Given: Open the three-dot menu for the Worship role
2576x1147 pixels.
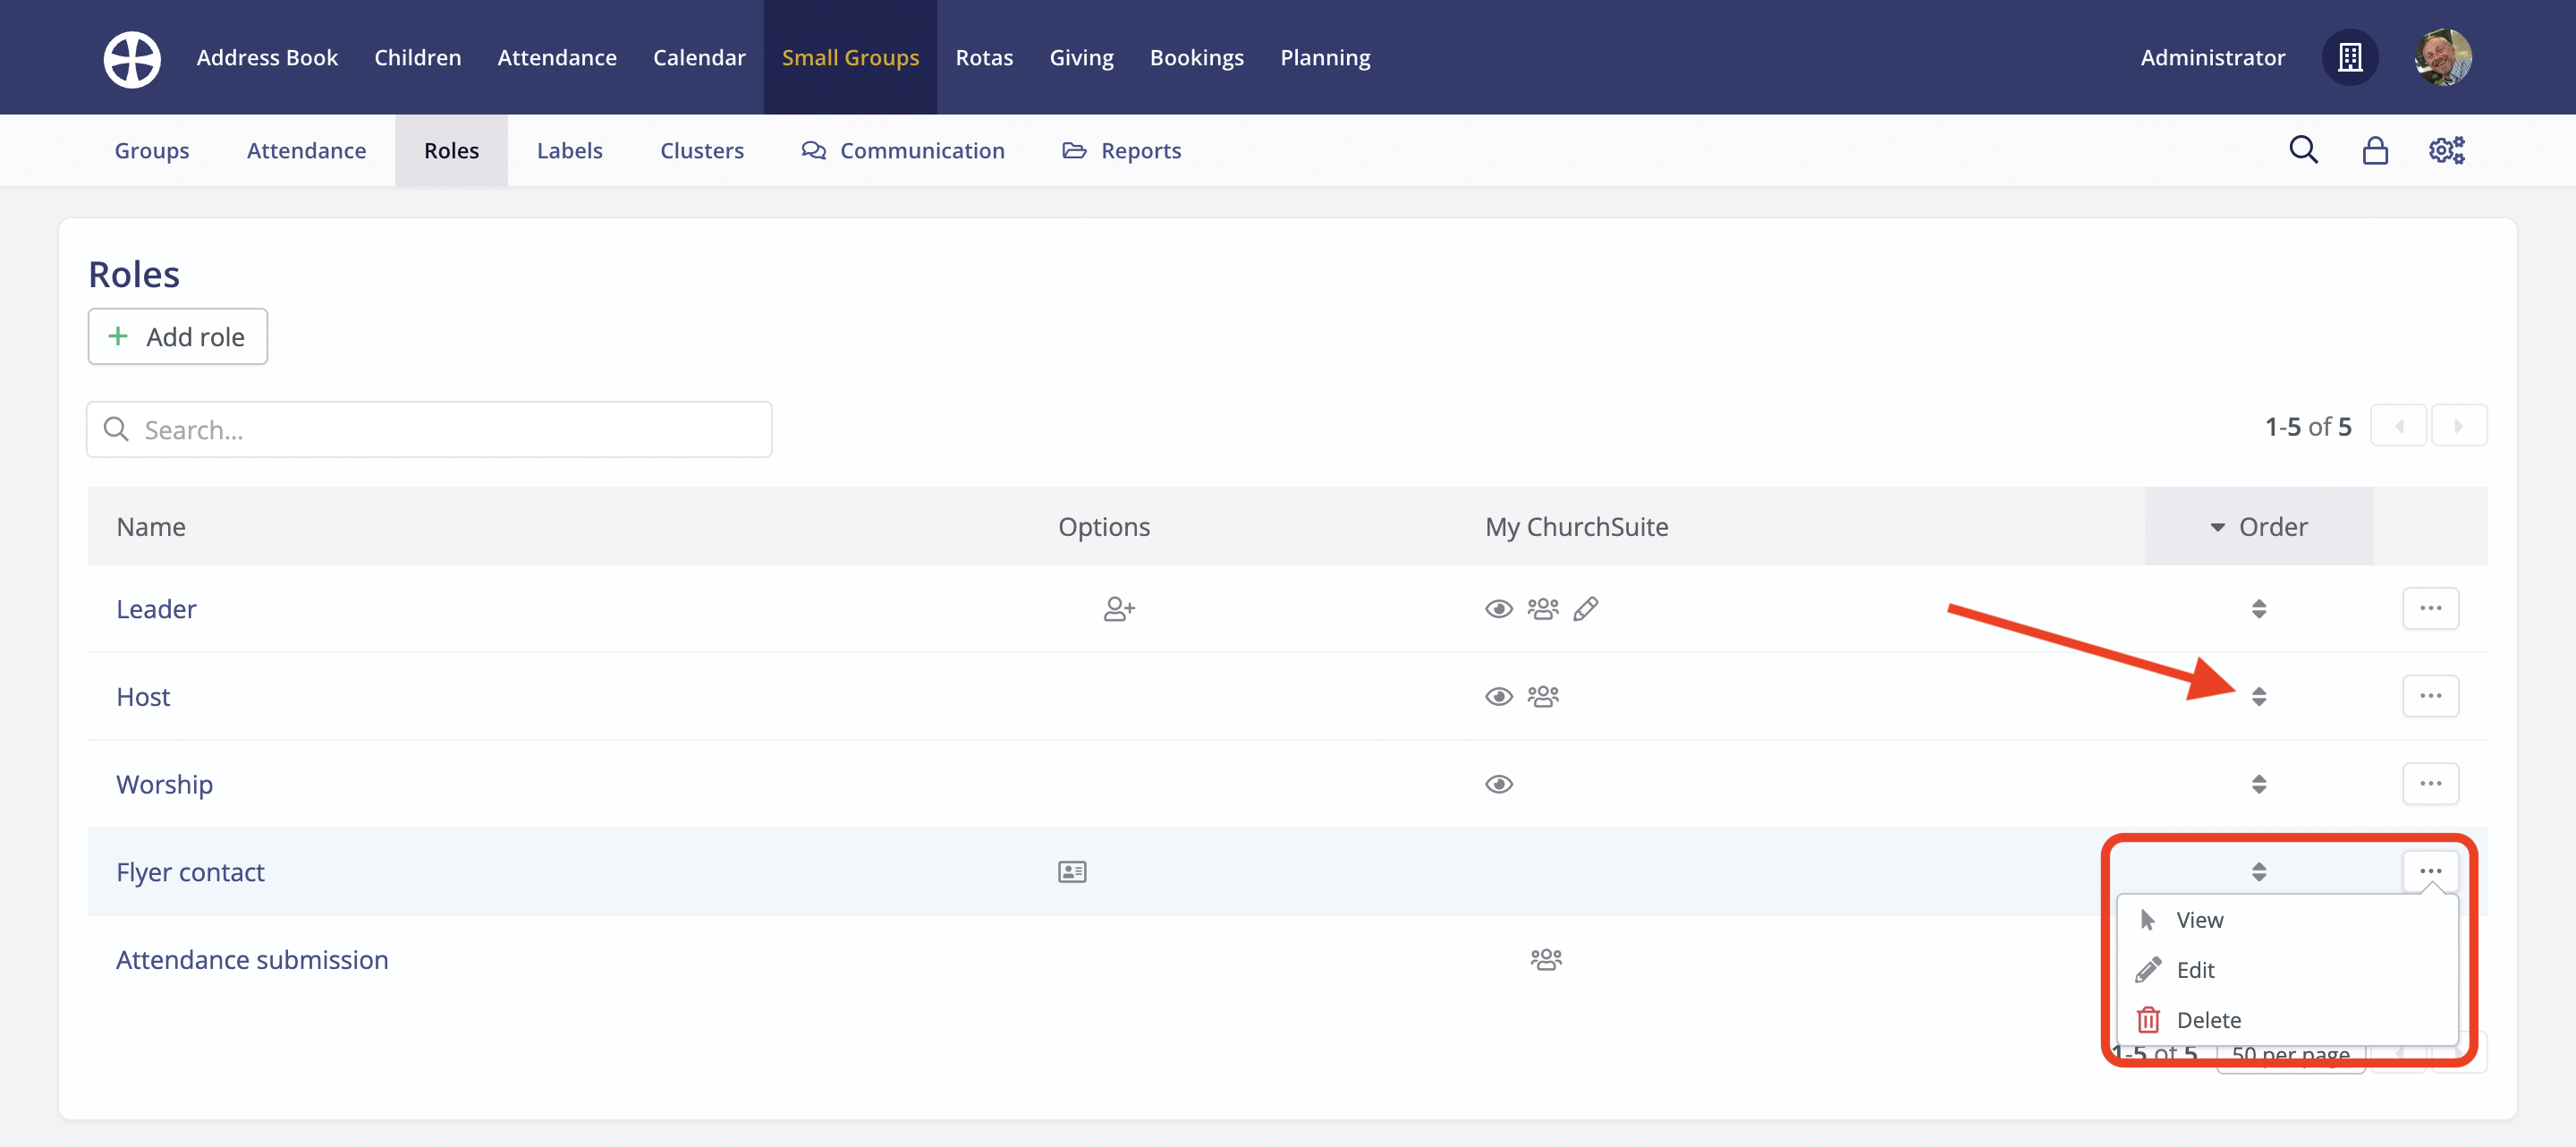Looking at the screenshot, I should (2430, 784).
